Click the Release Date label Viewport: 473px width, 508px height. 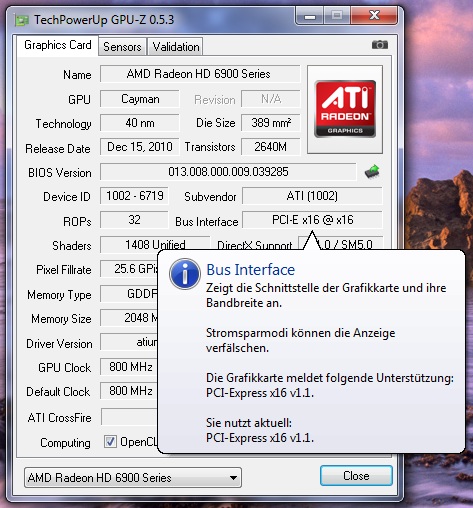[x=58, y=149]
